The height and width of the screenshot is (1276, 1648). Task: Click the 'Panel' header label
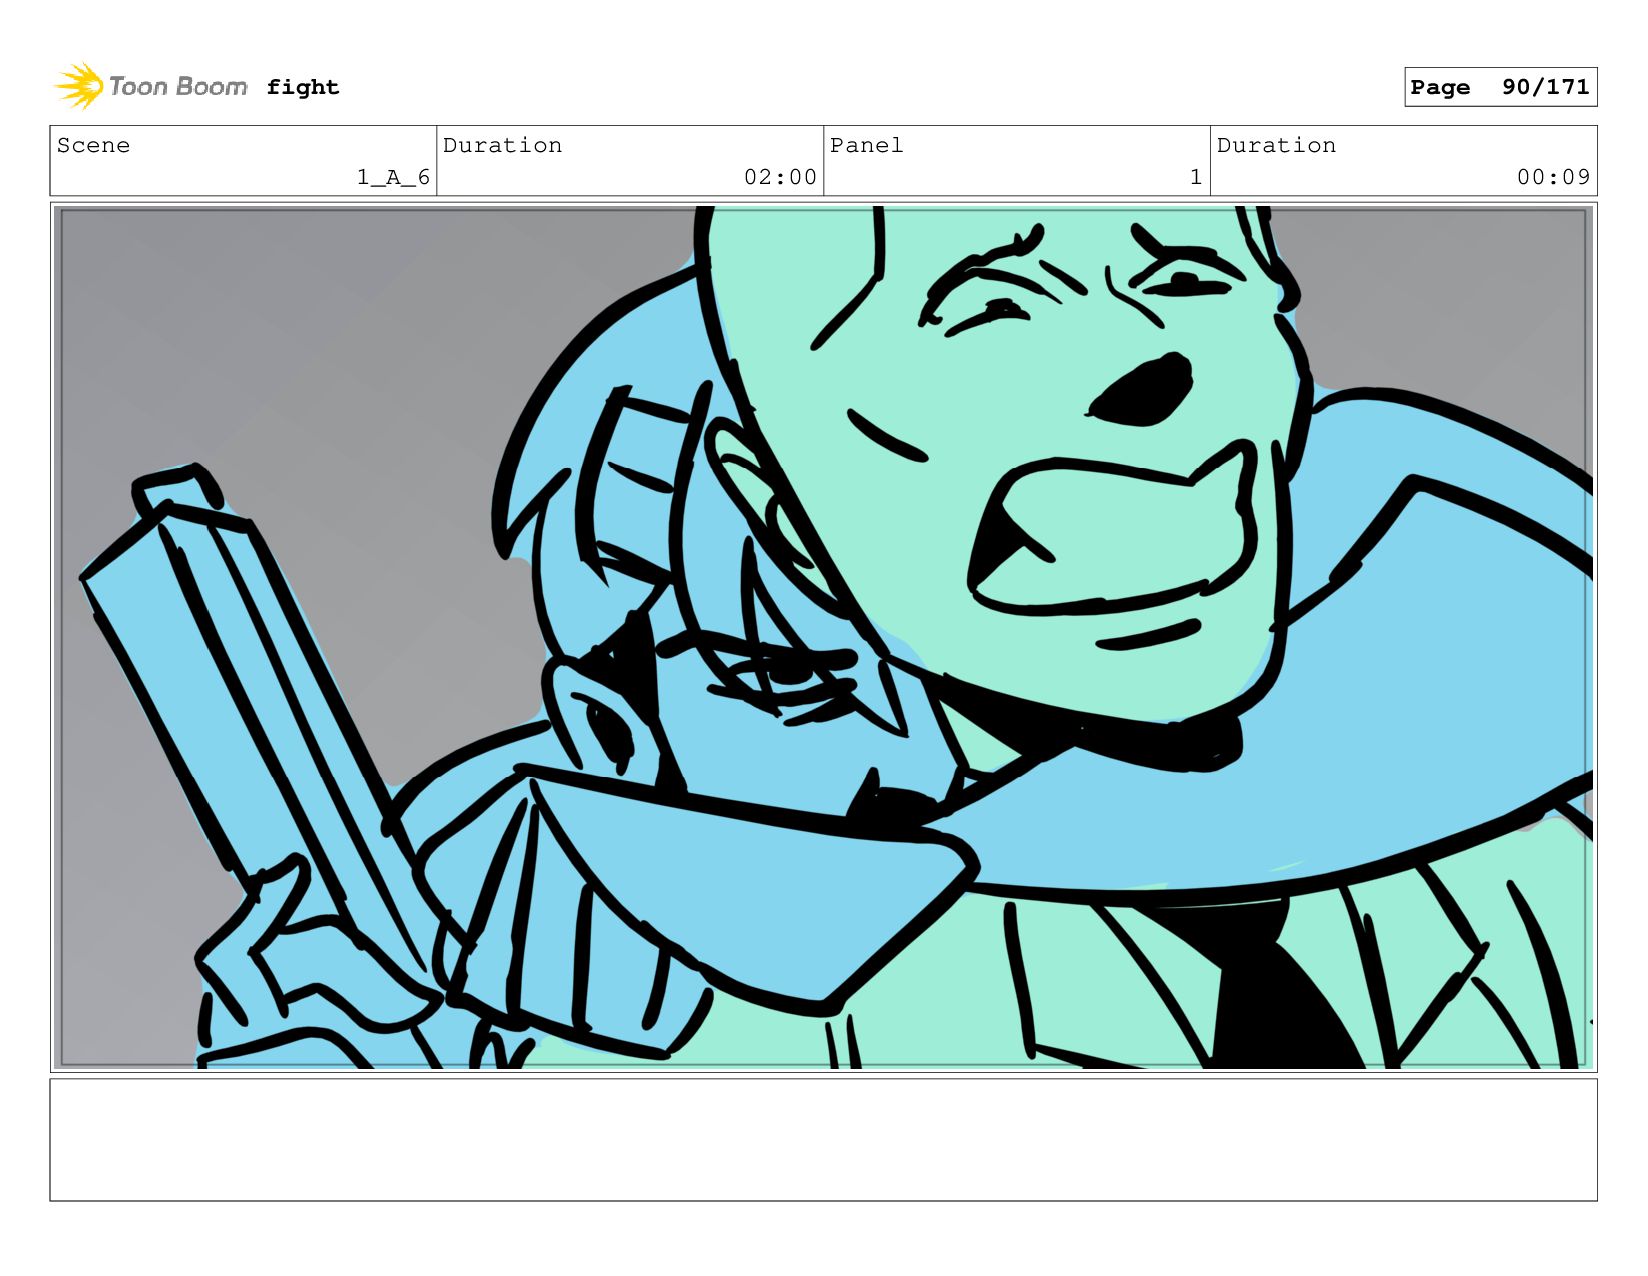pyautogui.click(x=866, y=145)
